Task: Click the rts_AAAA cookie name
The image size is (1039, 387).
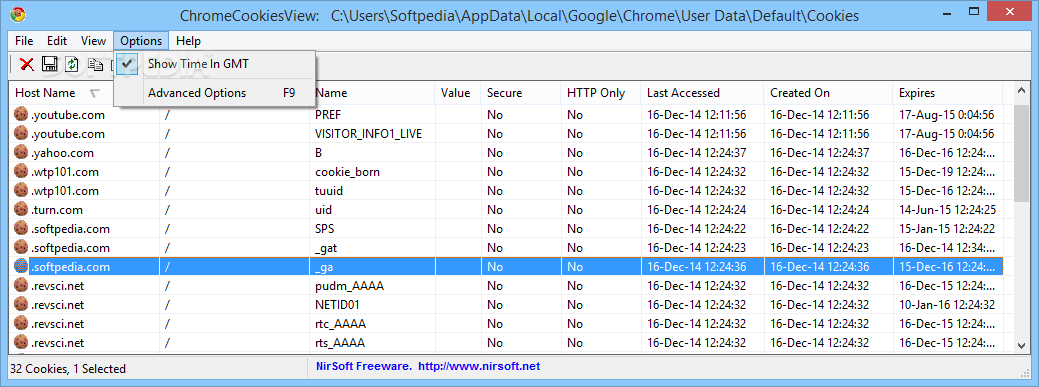Action: click(x=340, y=343)
